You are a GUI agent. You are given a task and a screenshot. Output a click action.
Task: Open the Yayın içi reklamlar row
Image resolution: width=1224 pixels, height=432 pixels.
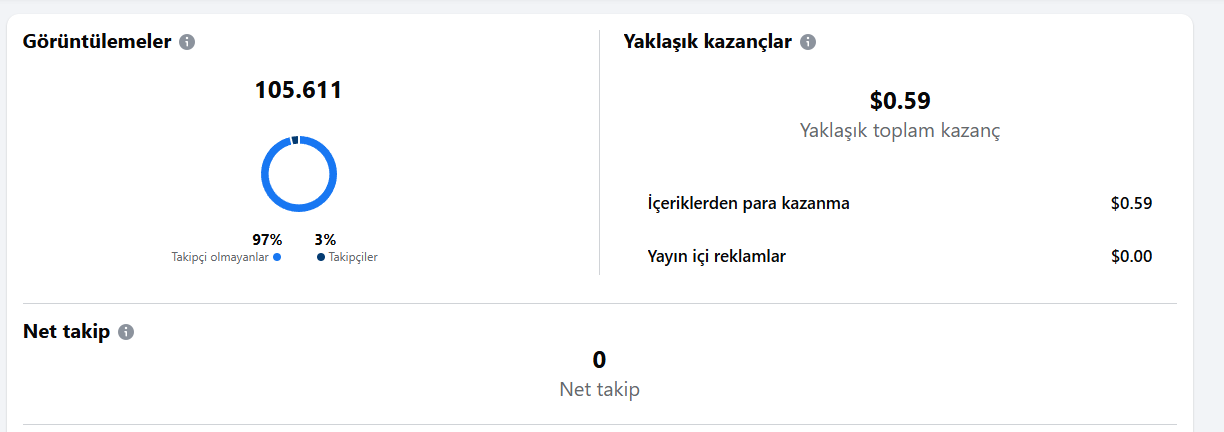(716, 257)
